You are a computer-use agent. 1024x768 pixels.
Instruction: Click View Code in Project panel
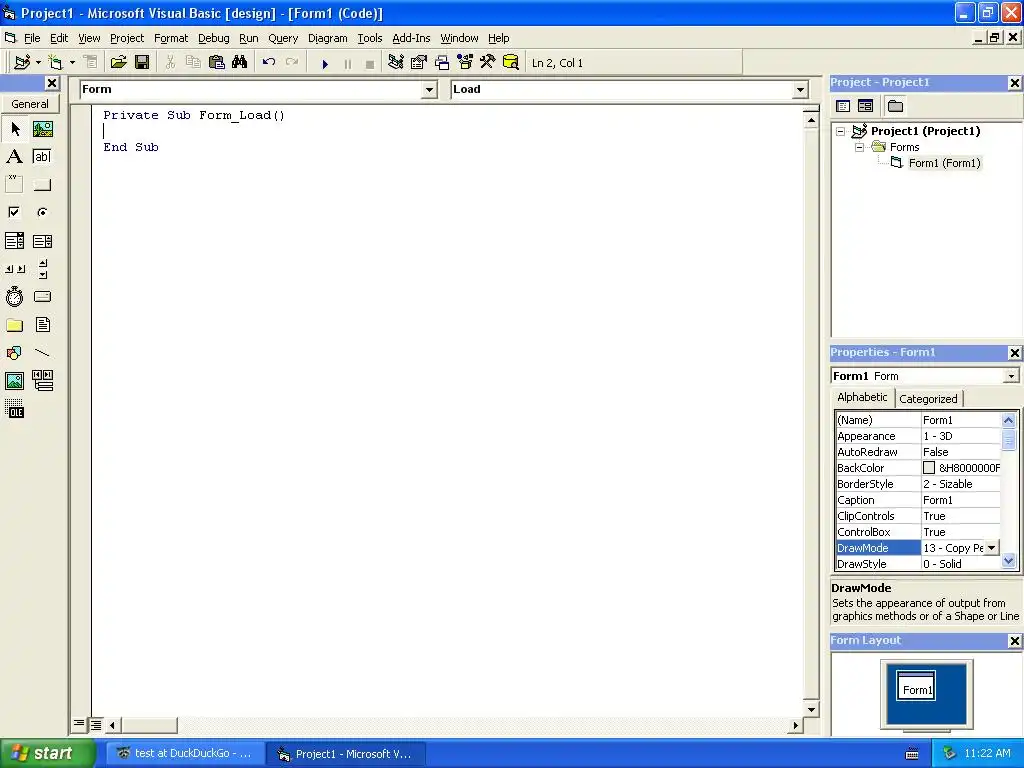coord(843,106)
